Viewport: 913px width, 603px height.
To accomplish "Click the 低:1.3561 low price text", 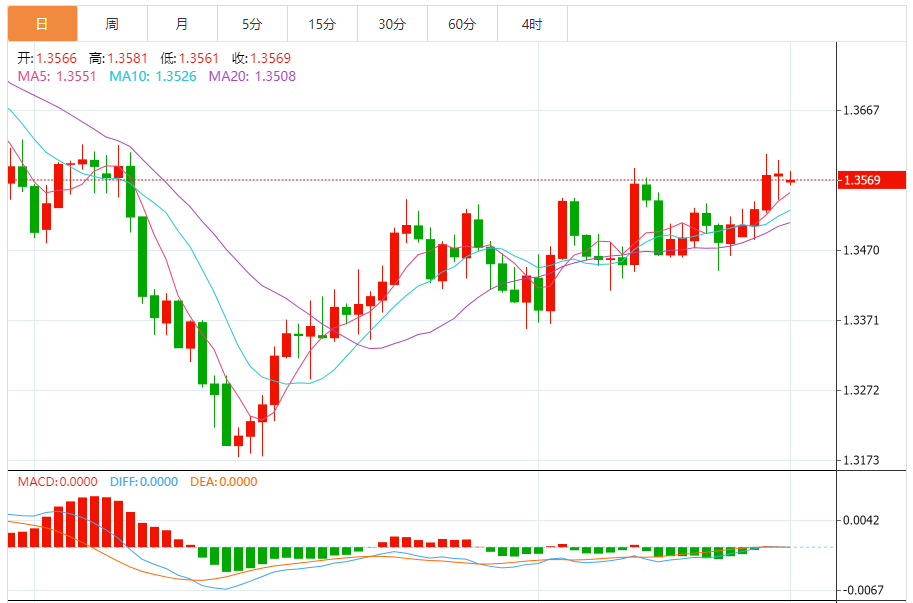I will tap(189, 58).
